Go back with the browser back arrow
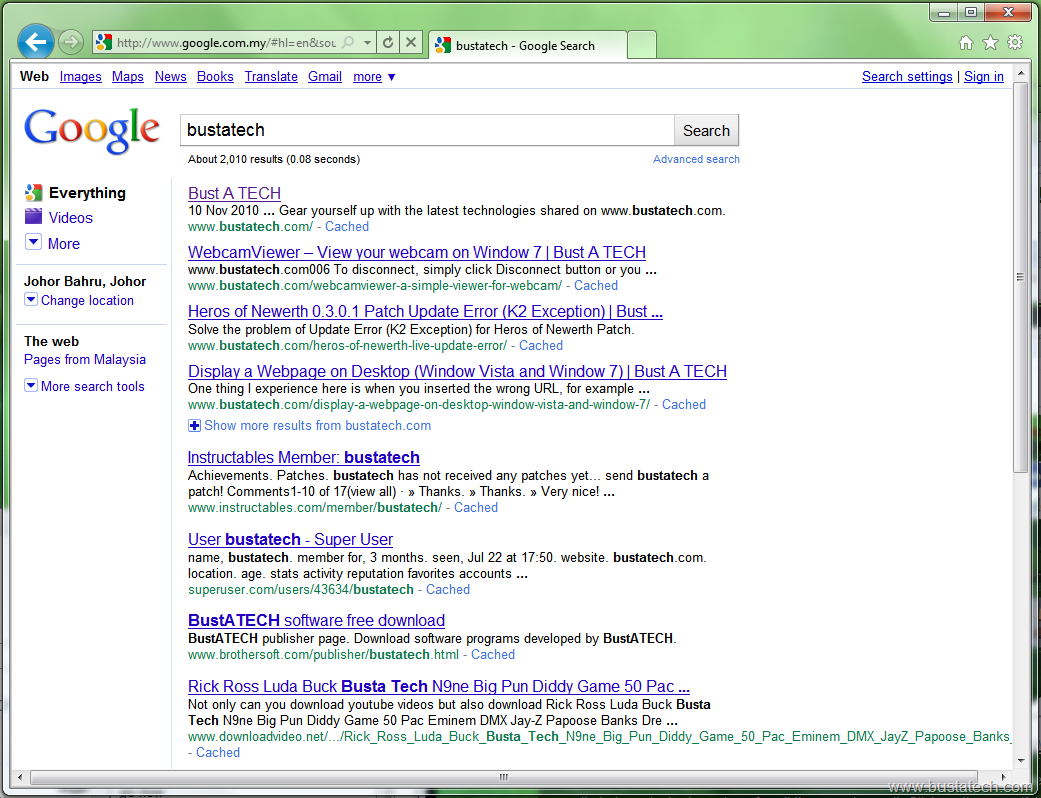 click(35, 42)
